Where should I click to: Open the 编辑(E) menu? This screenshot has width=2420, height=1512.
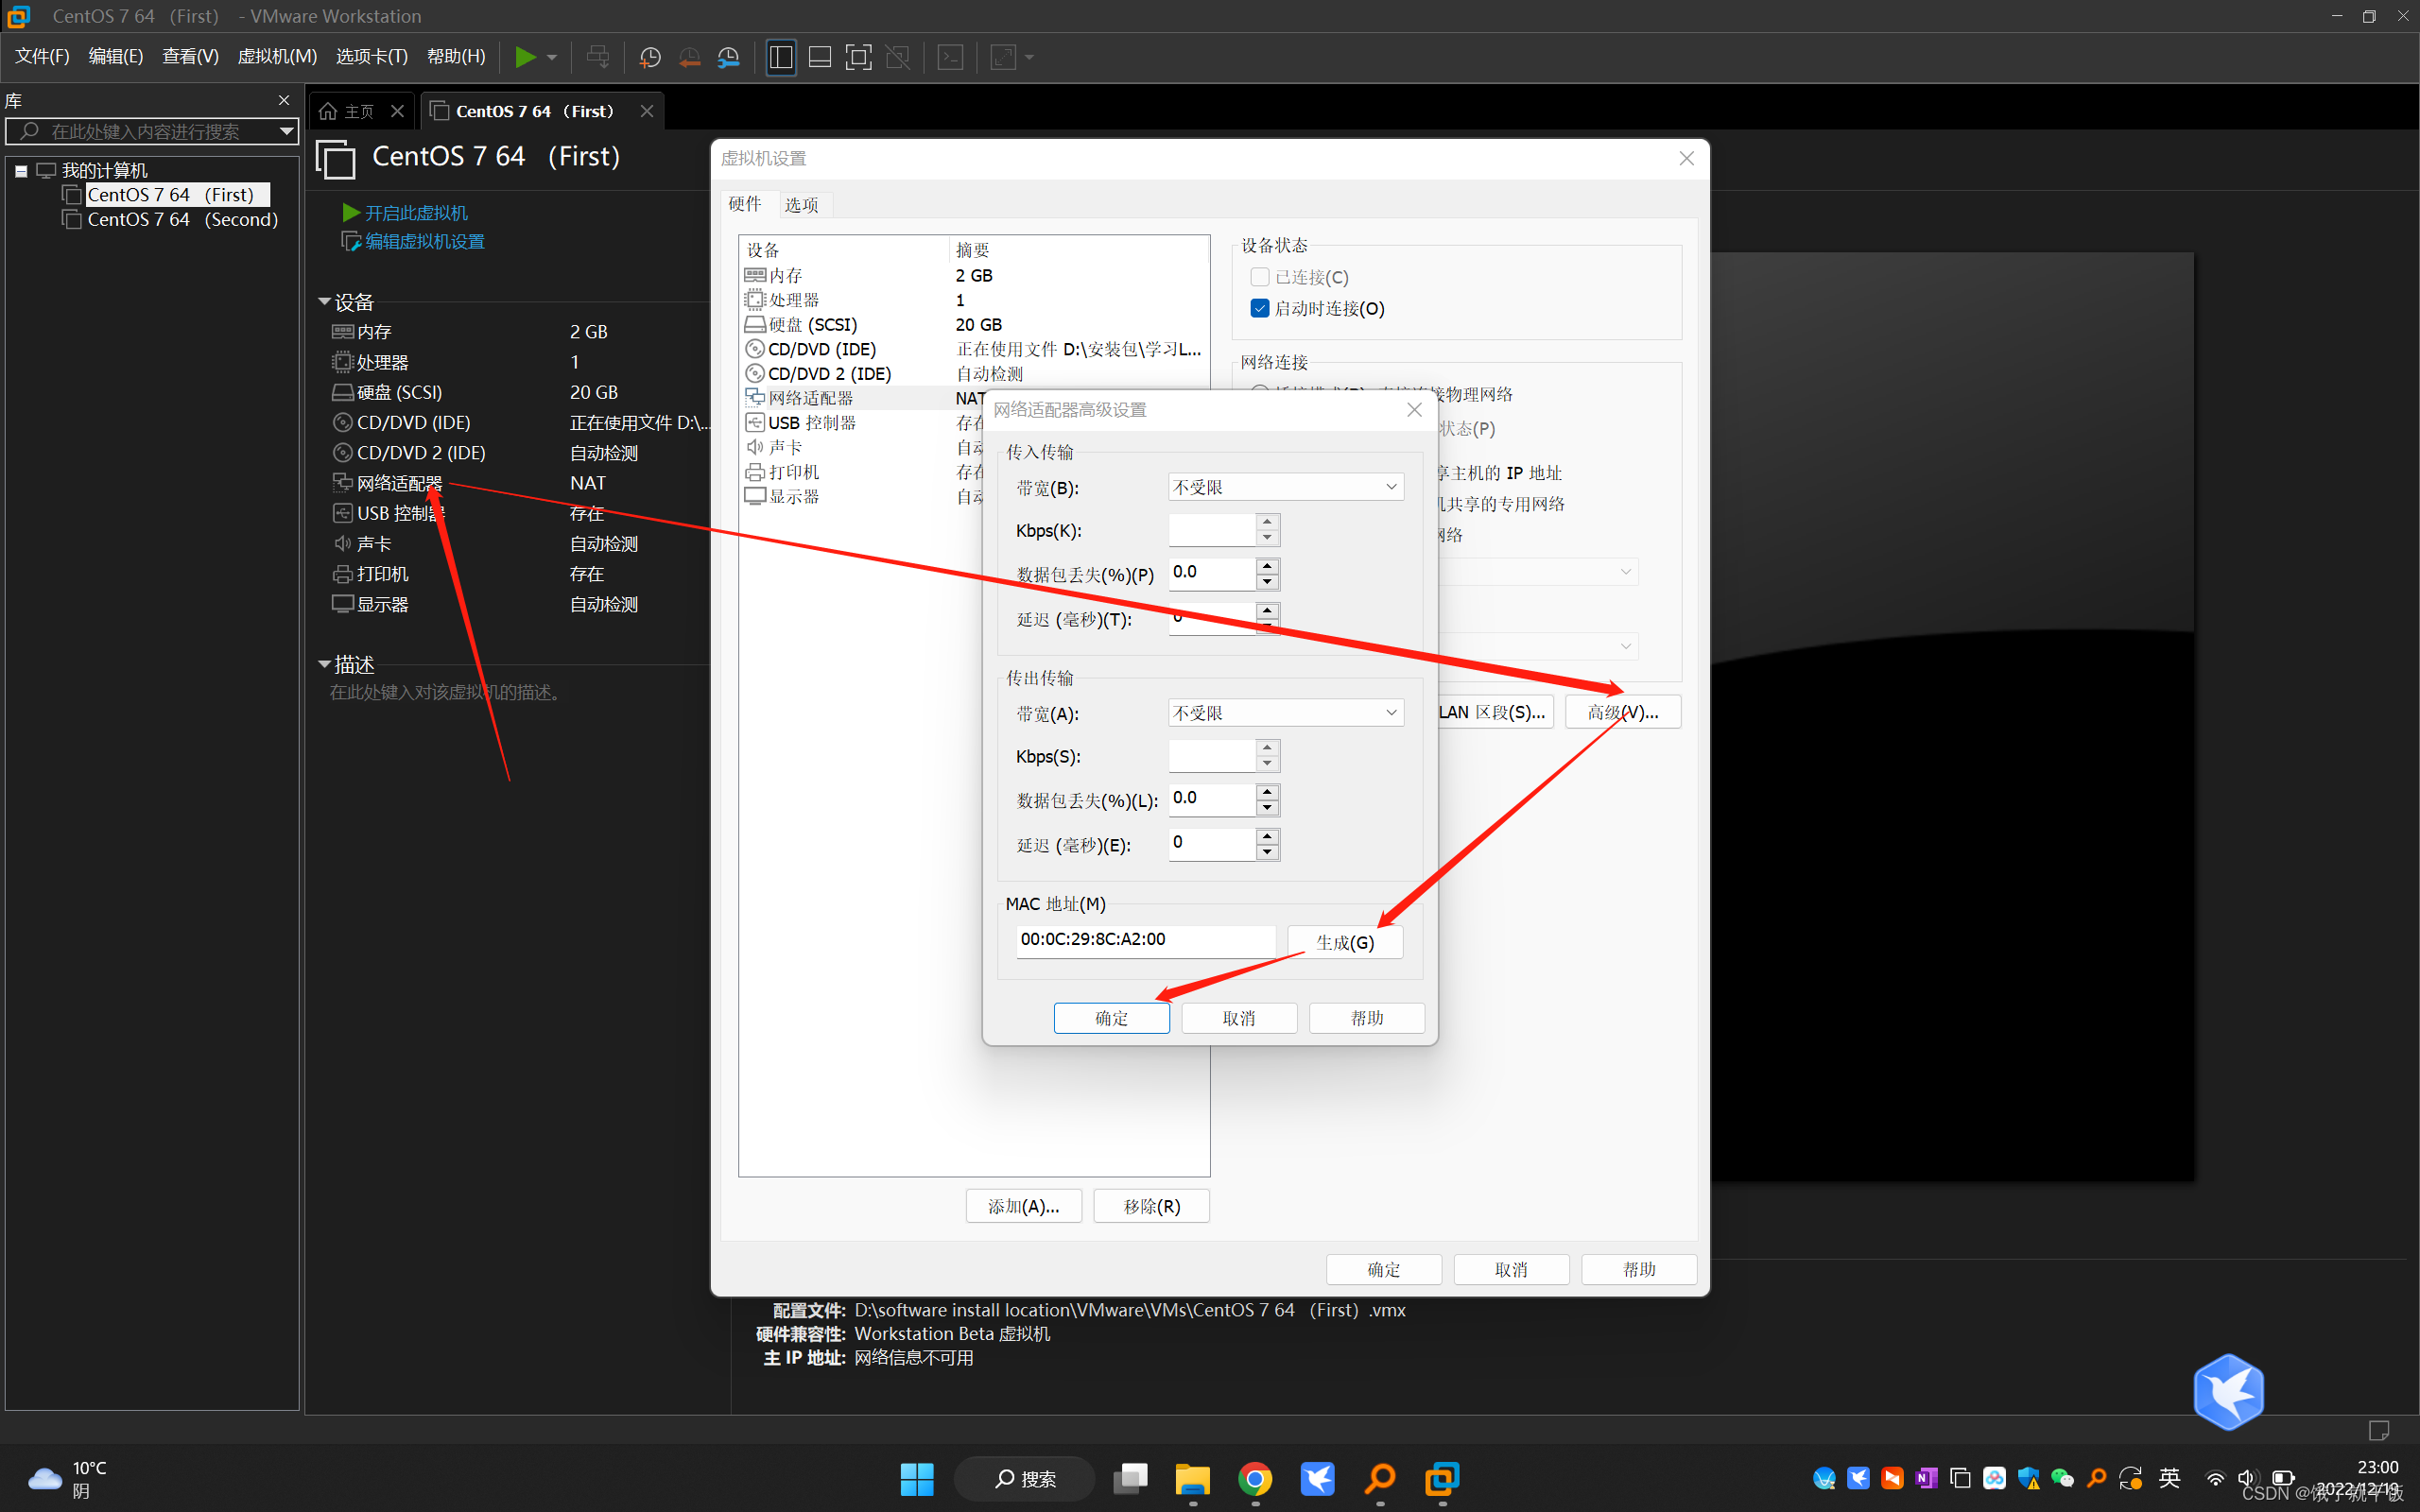point(116,56)
